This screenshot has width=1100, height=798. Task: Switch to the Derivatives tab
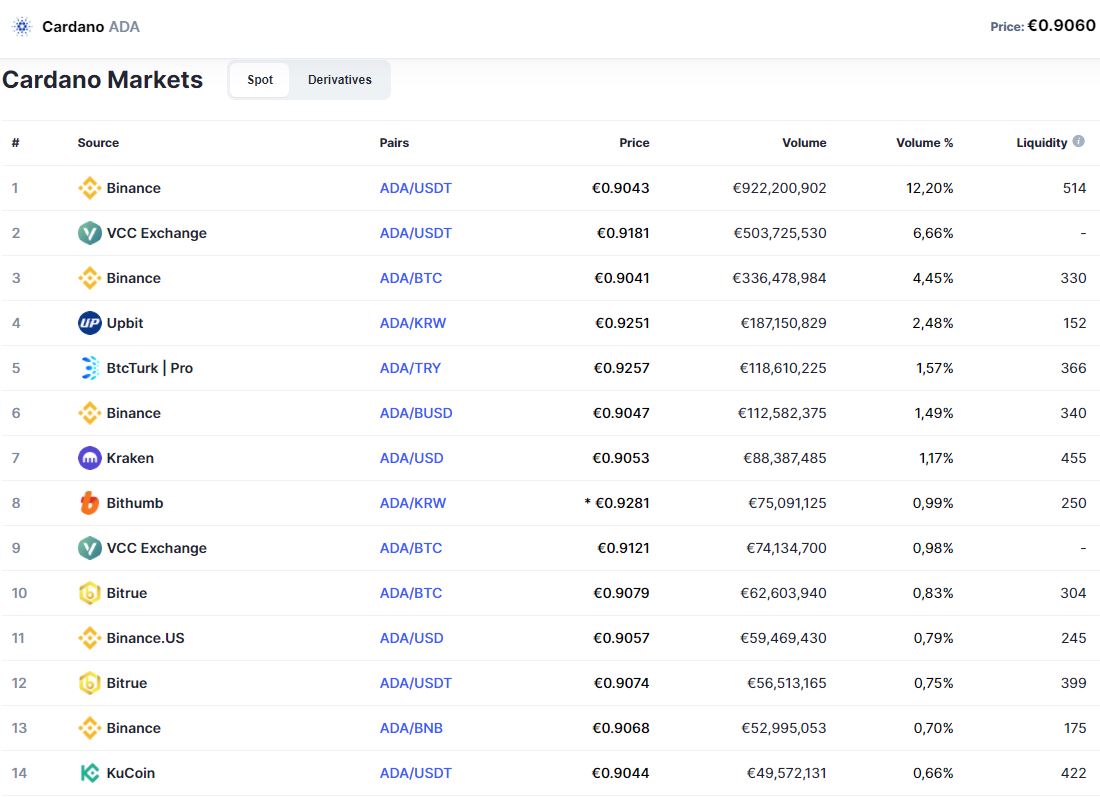tap(340, 80)
